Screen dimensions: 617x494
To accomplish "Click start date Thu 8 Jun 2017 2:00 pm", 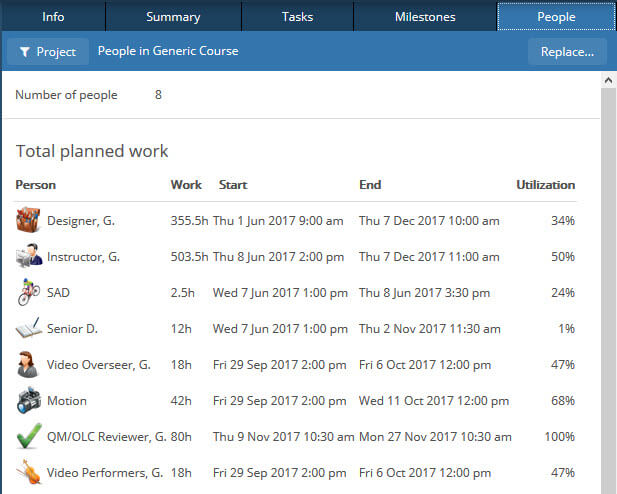I will 279,257.
